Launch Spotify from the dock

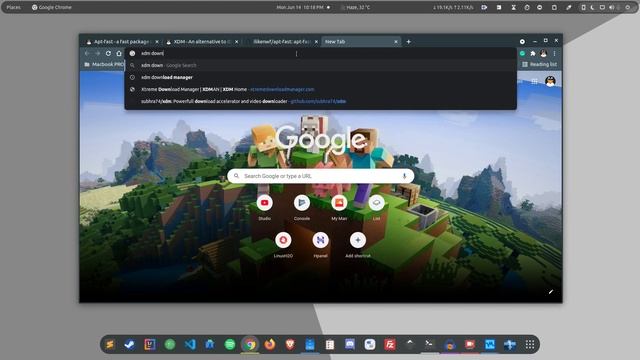(x=230, y=344)
